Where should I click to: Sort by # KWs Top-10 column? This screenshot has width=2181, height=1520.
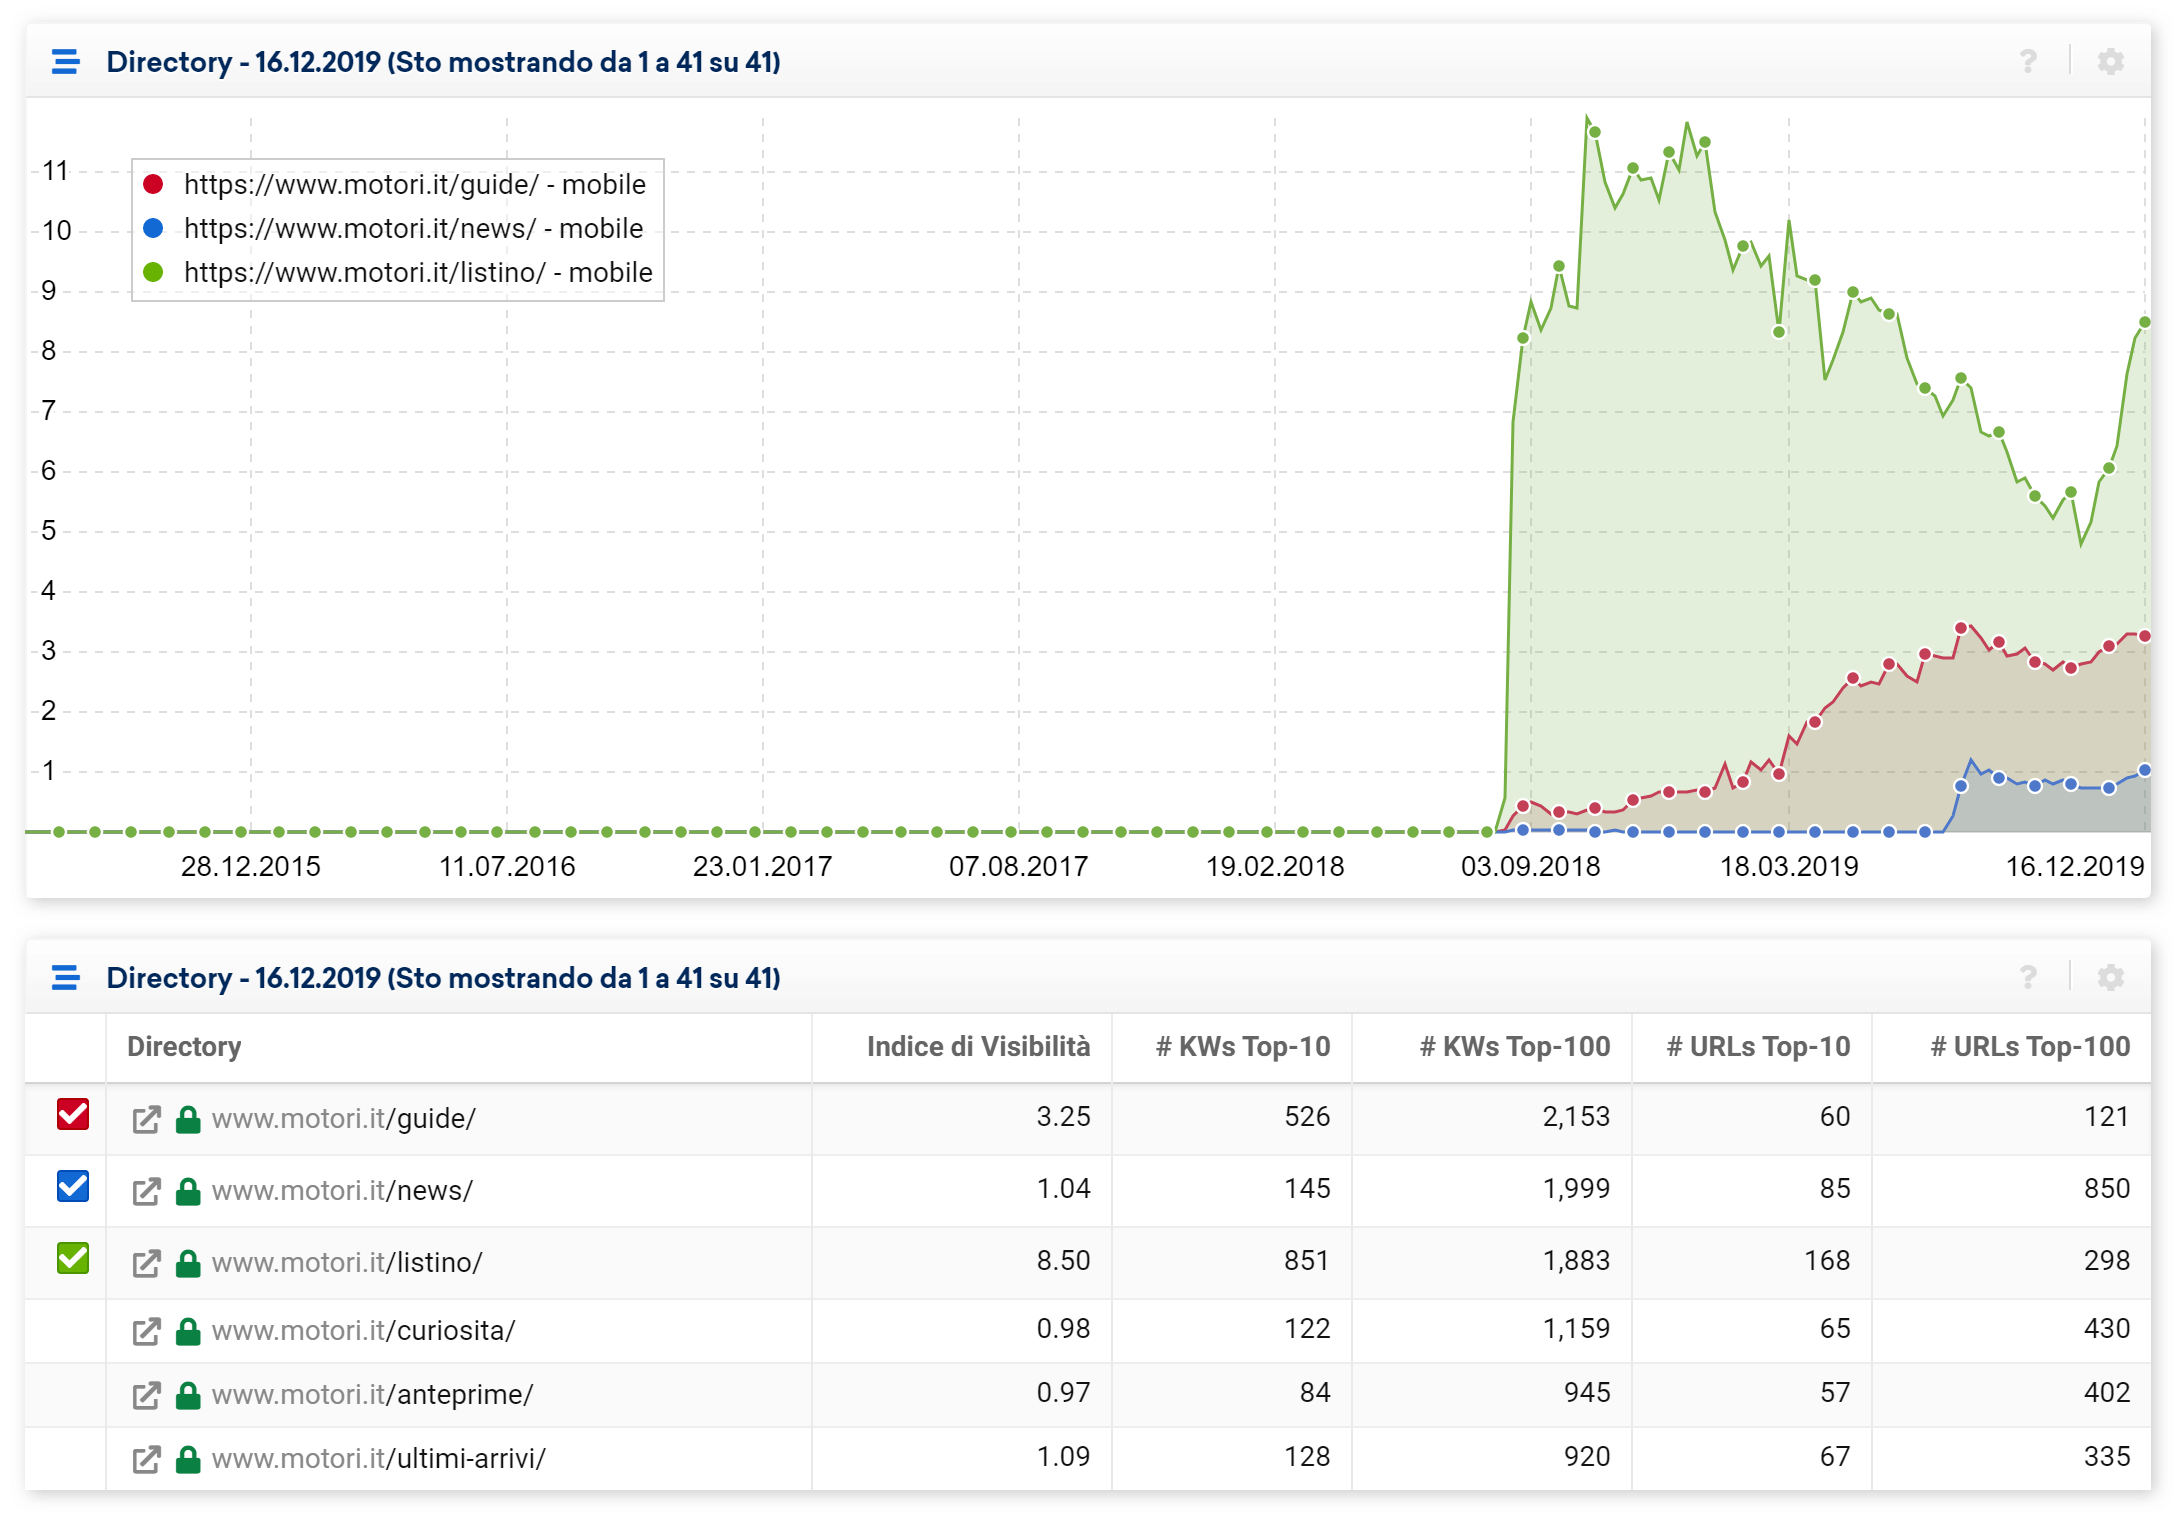[x=1242, y=1046]
